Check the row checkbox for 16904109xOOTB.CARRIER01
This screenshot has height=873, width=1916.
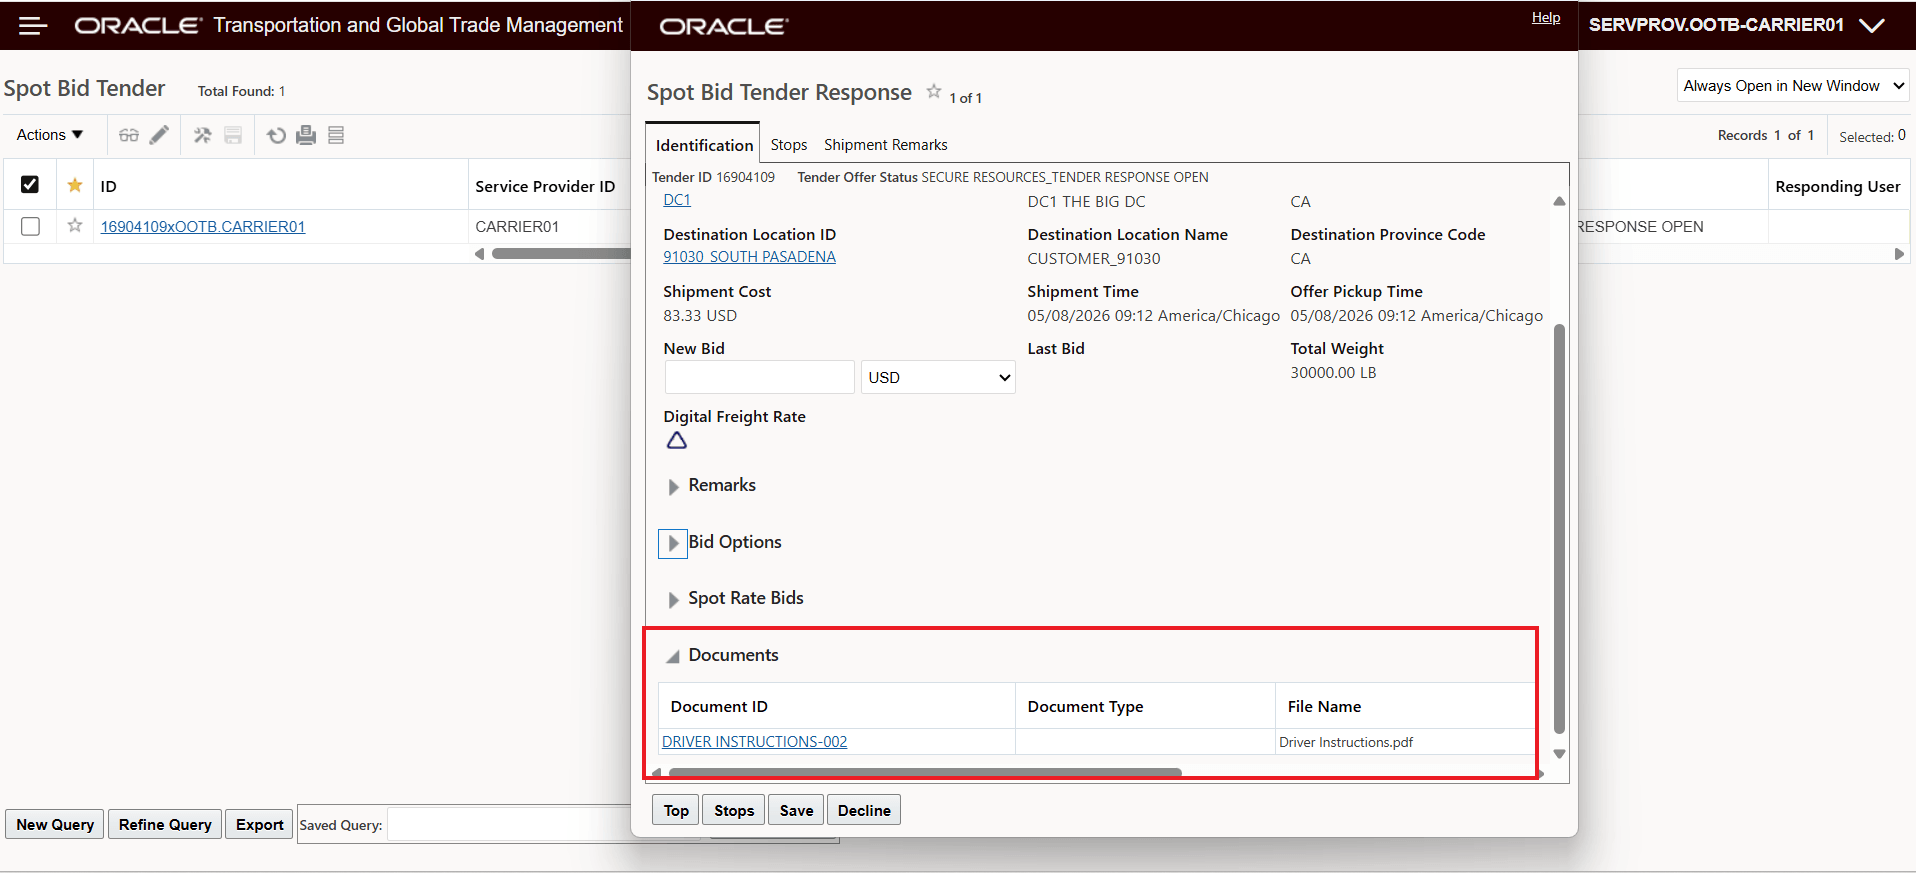[x=30, y=227]
